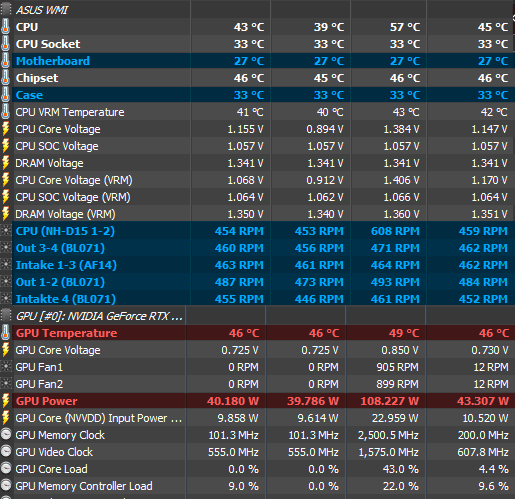Screen dimensions: 515x499
Task: Click thermometer icon beside CPU row
Action: coord(5,27)
